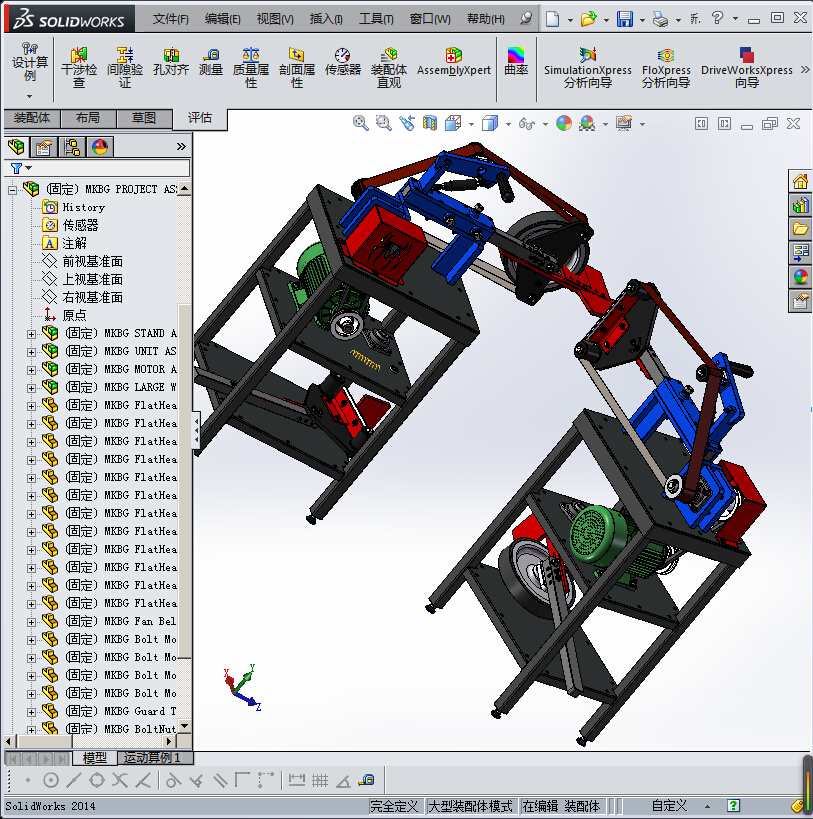Click the New document icon
Screen dimensions: 813x819
[x=552, y=19]
